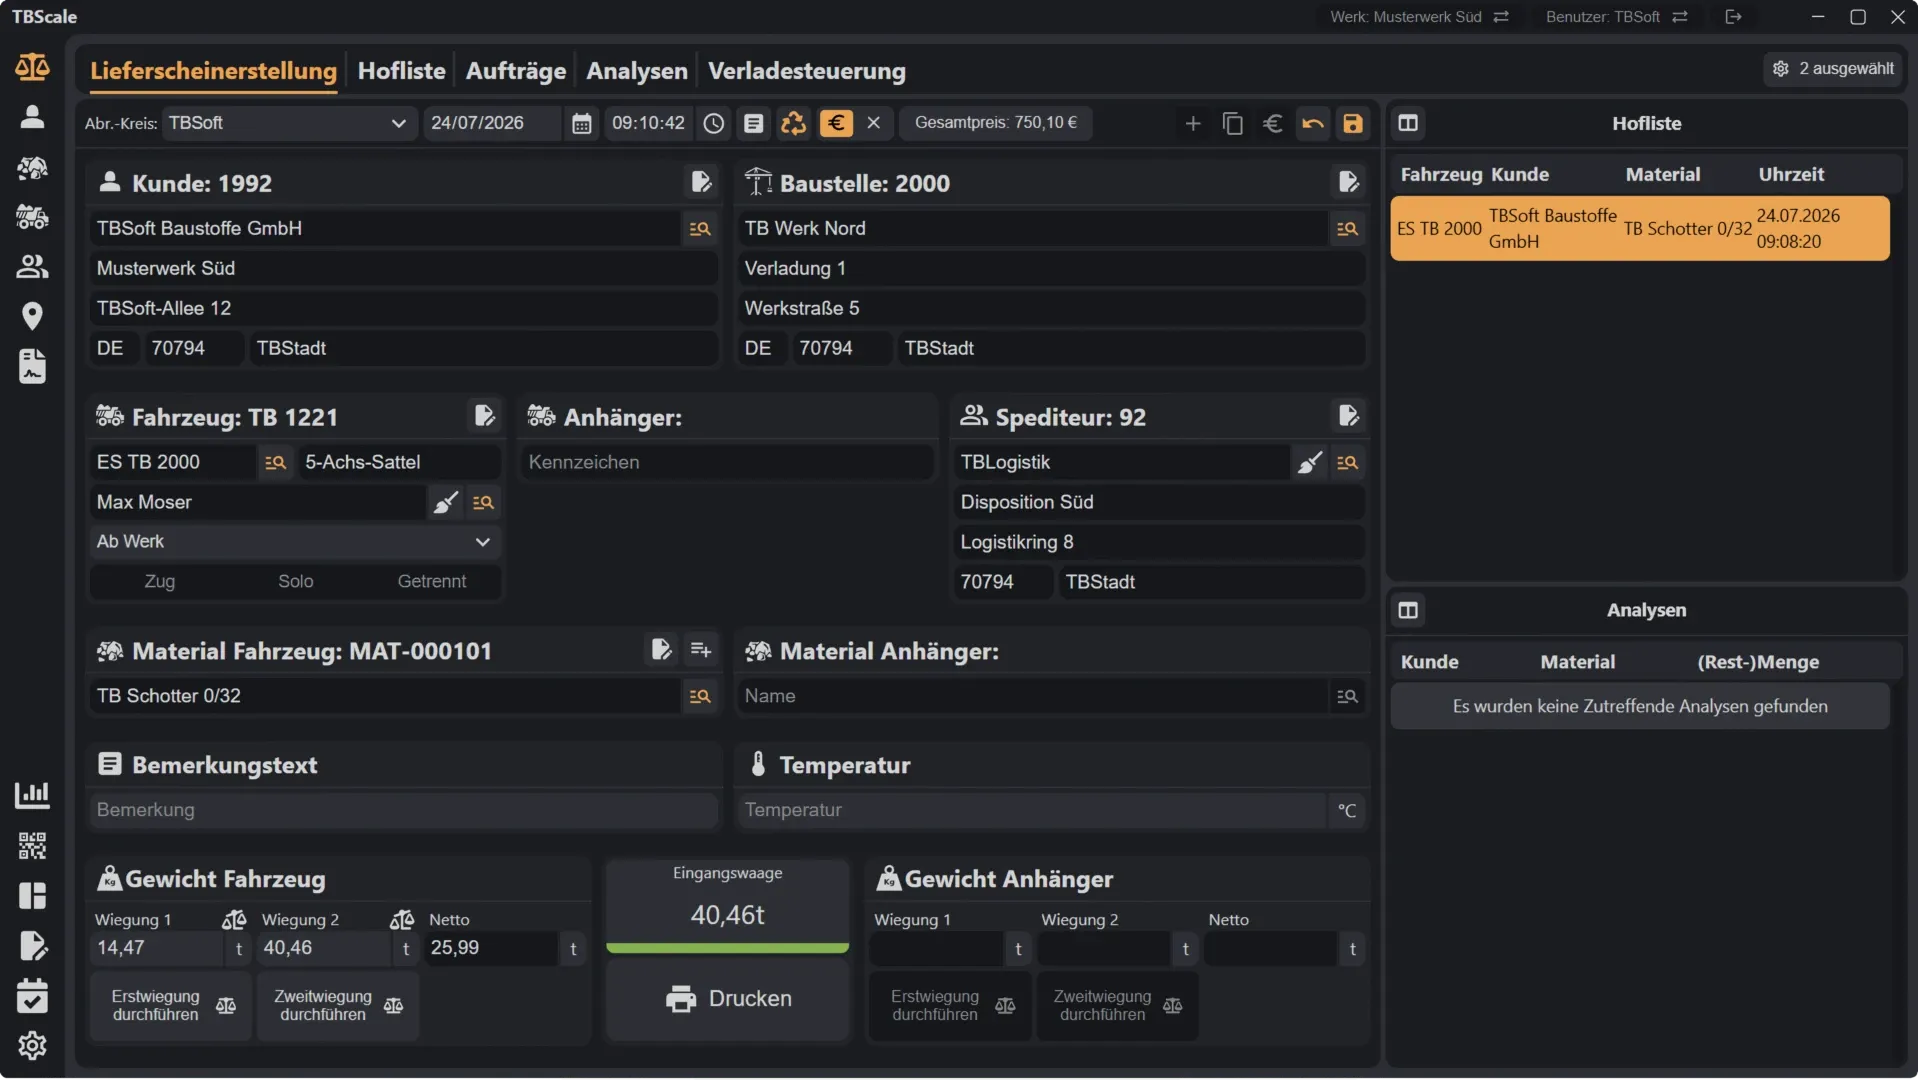Click Erstwiegung durchführen for Anhänger
This screenshot has width=1918, height=1080.
(950, 1006)
